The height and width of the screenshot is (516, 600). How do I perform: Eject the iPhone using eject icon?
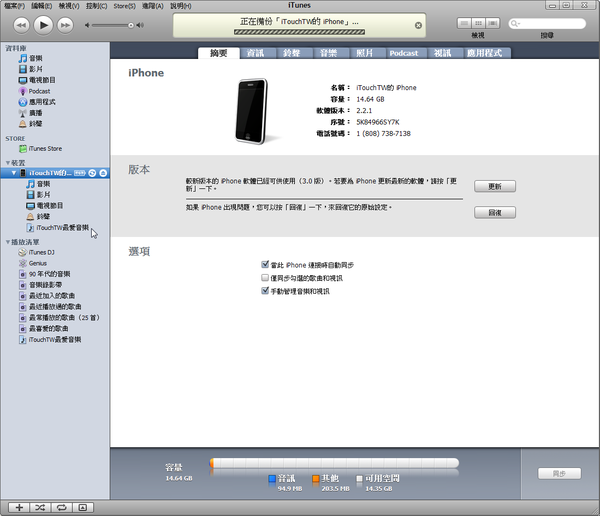(103, 173)
